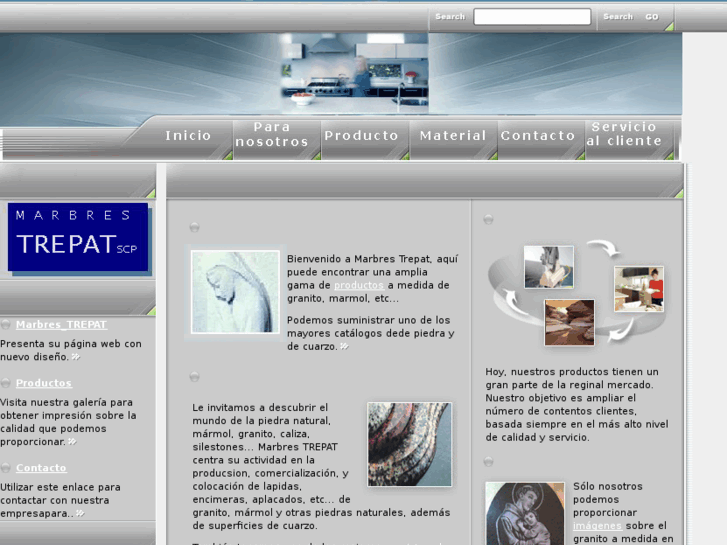
Task: Go to the Producto section
Action: pos(362,135)
